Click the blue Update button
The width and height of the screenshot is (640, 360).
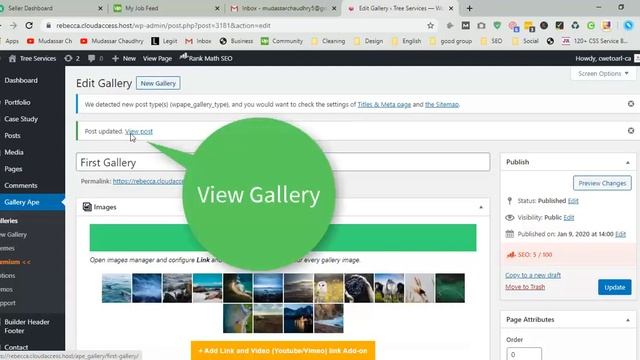pos(615,287)
